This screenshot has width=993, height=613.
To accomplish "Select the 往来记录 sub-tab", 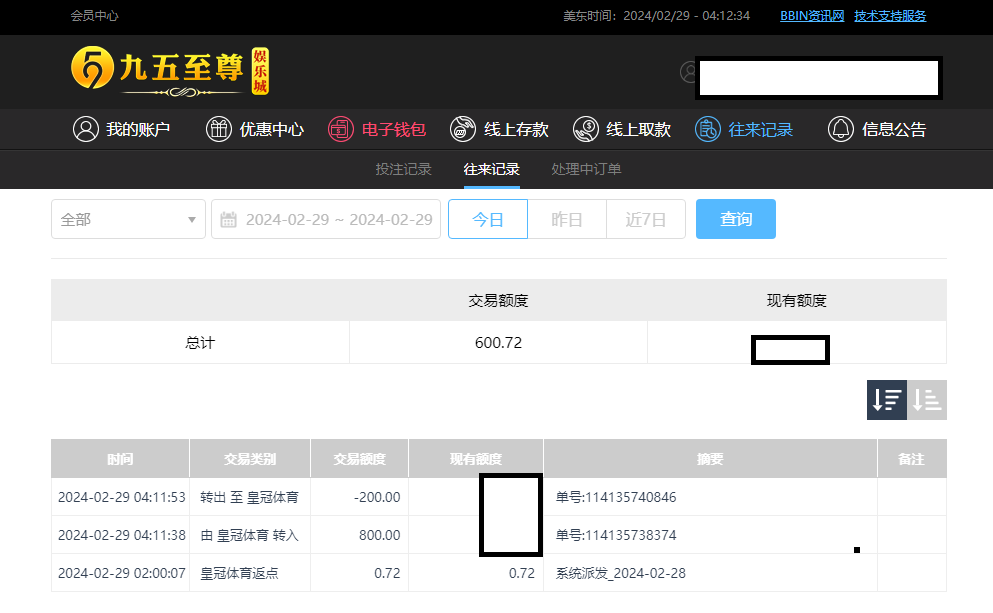I will point(491,169).
